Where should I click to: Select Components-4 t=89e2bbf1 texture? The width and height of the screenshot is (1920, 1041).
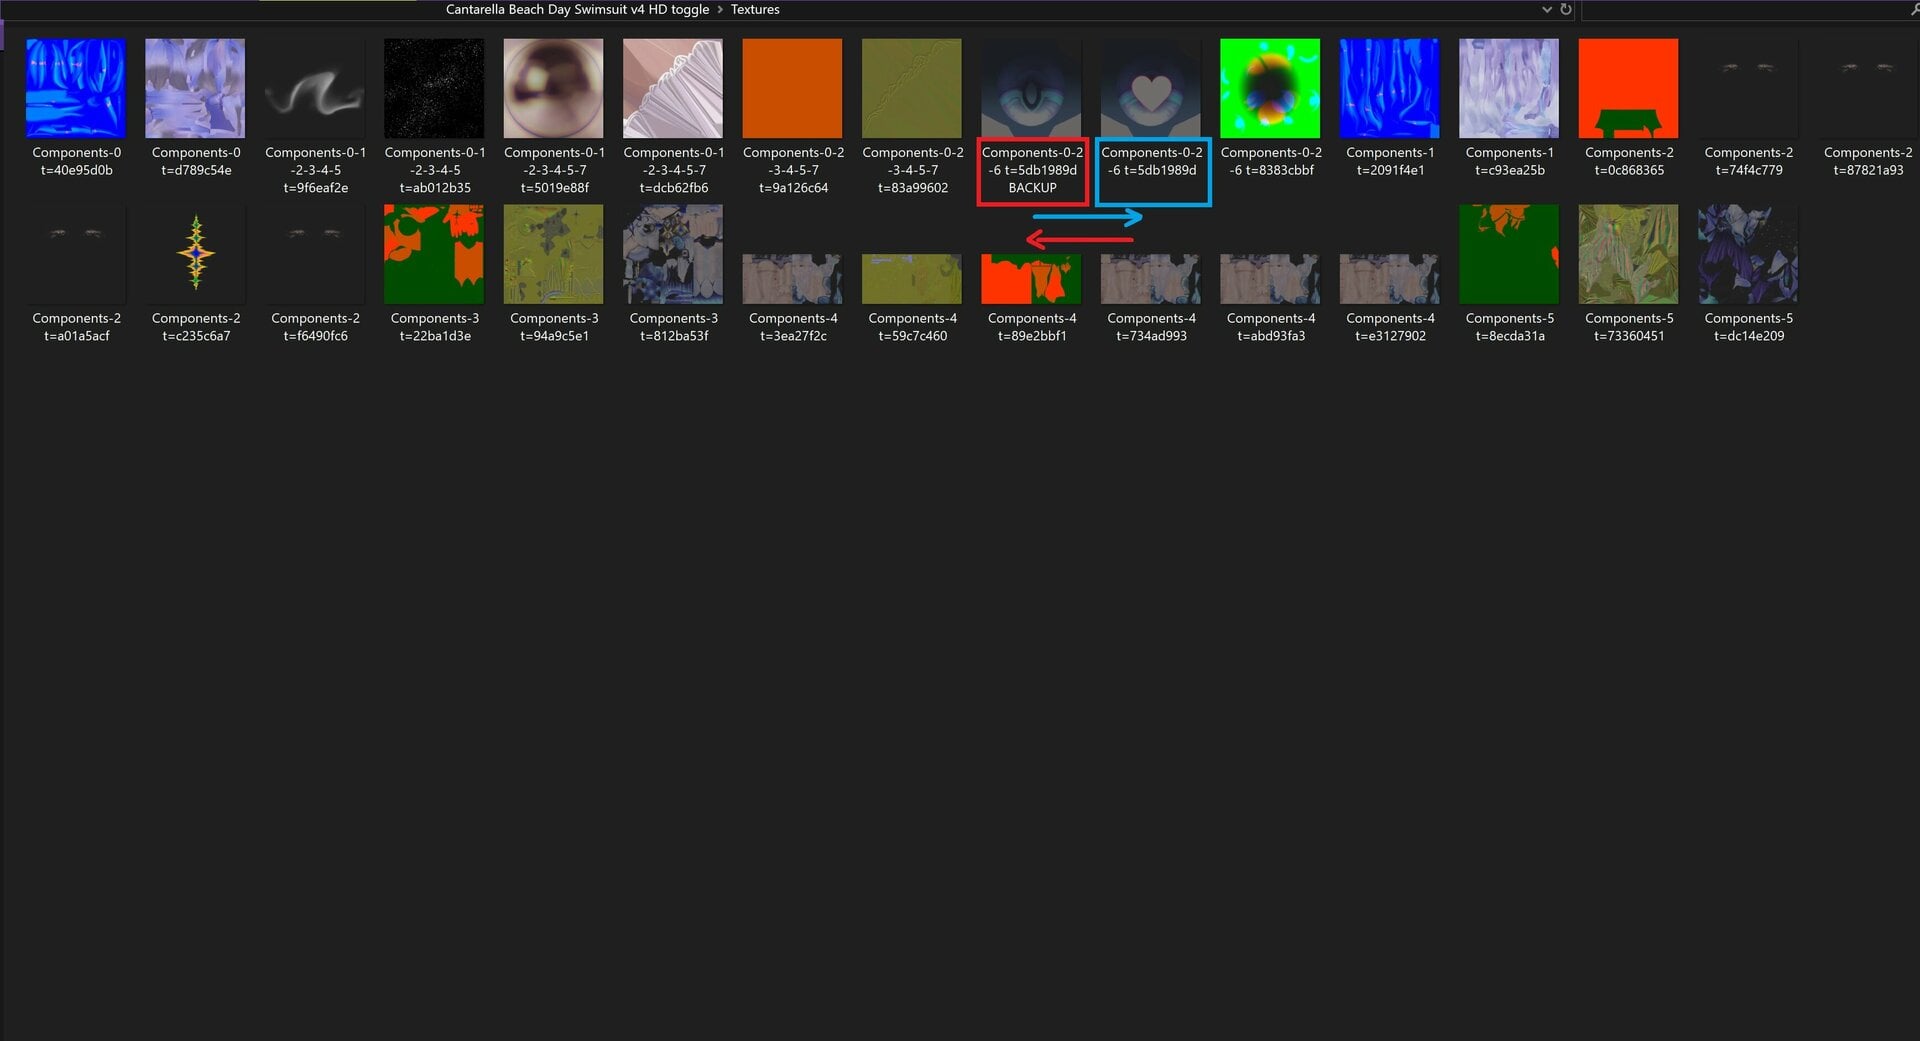pos(1031,279)
